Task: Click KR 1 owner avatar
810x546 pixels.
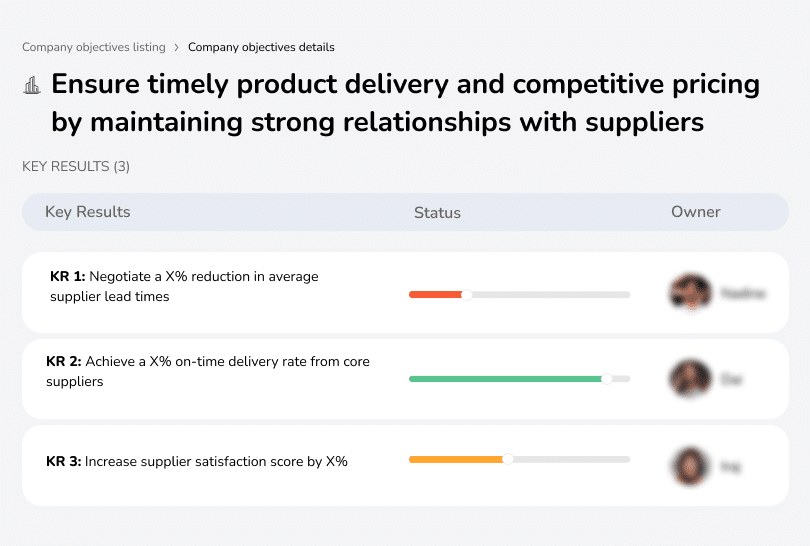Action: coord(689,294)
